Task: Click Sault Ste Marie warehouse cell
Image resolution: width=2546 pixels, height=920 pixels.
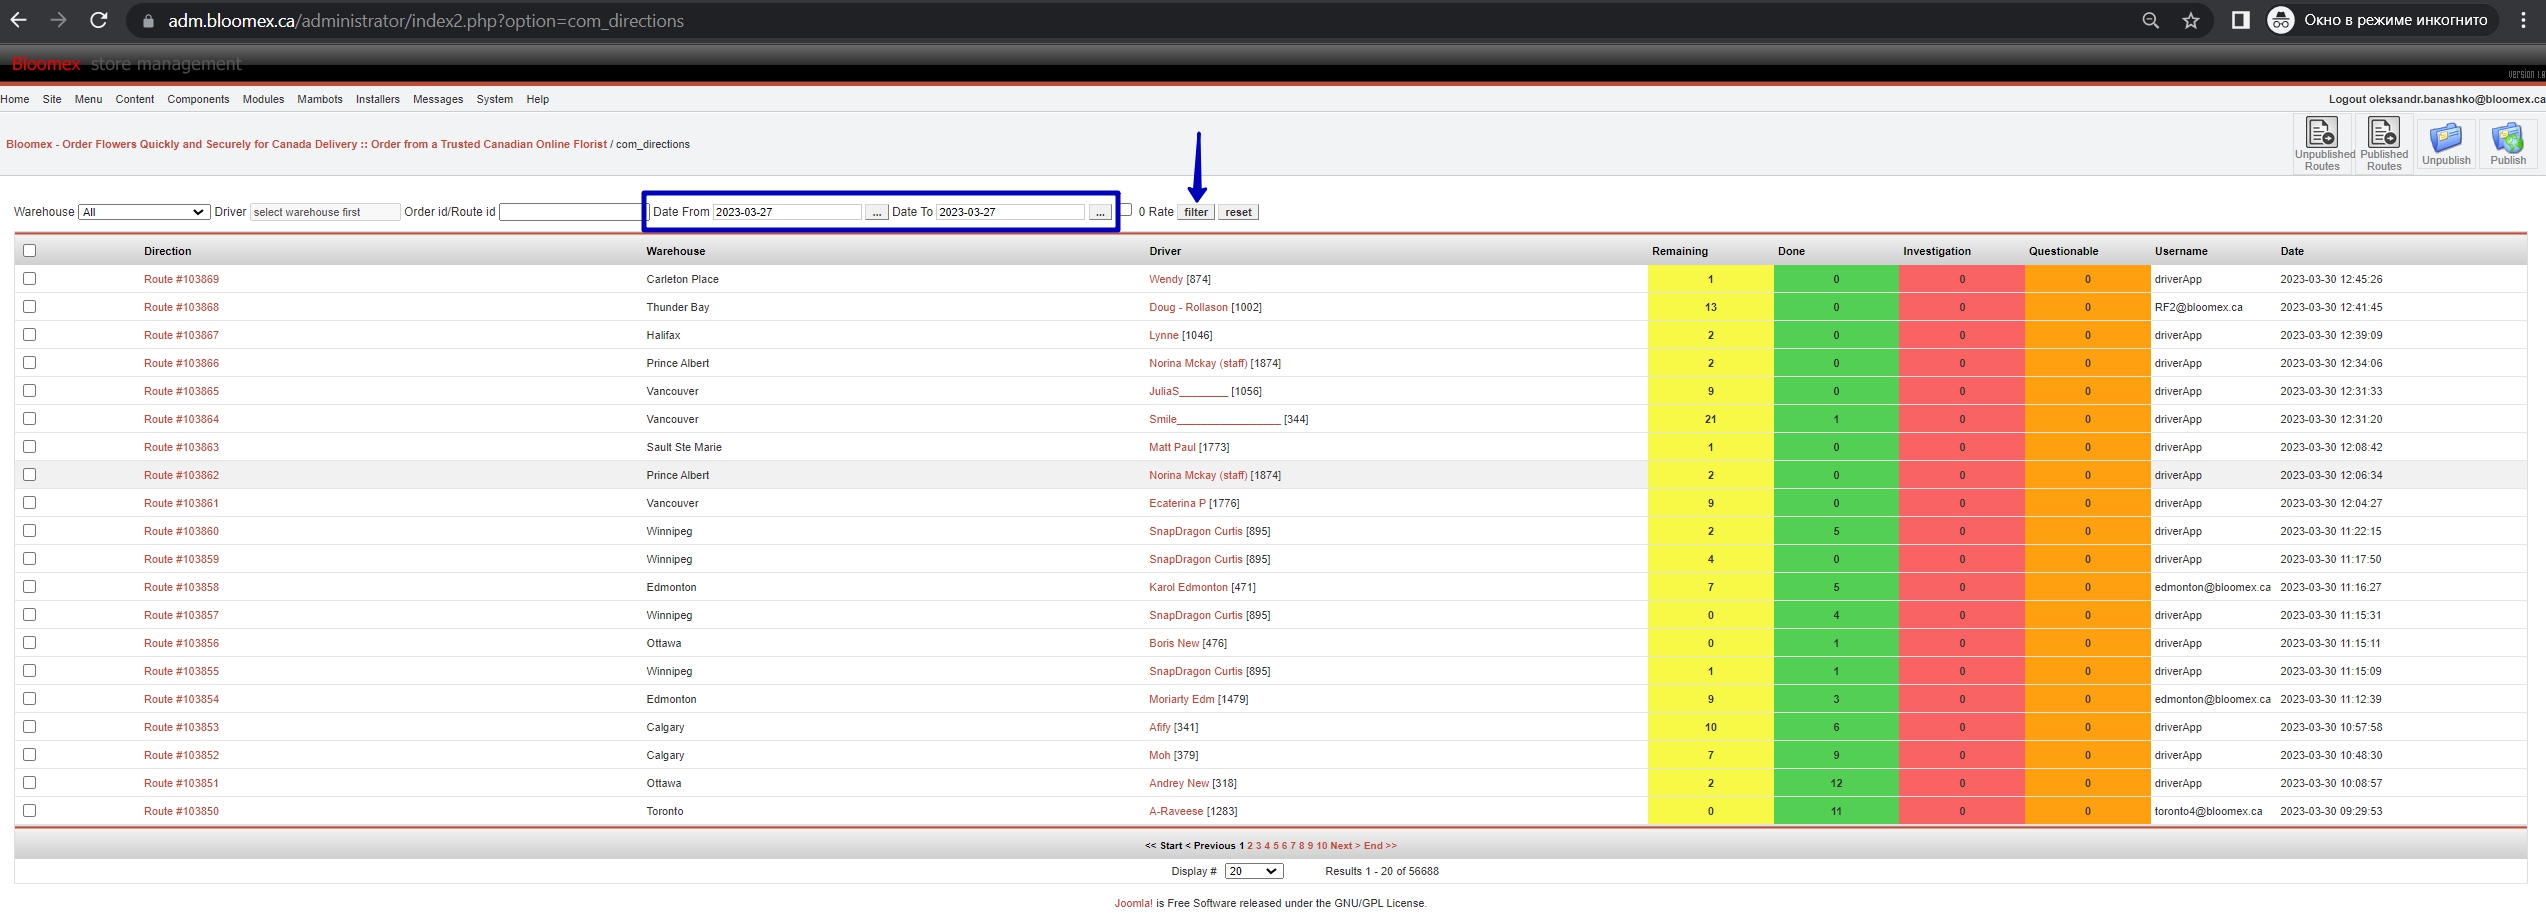Action: coord(684,447)
